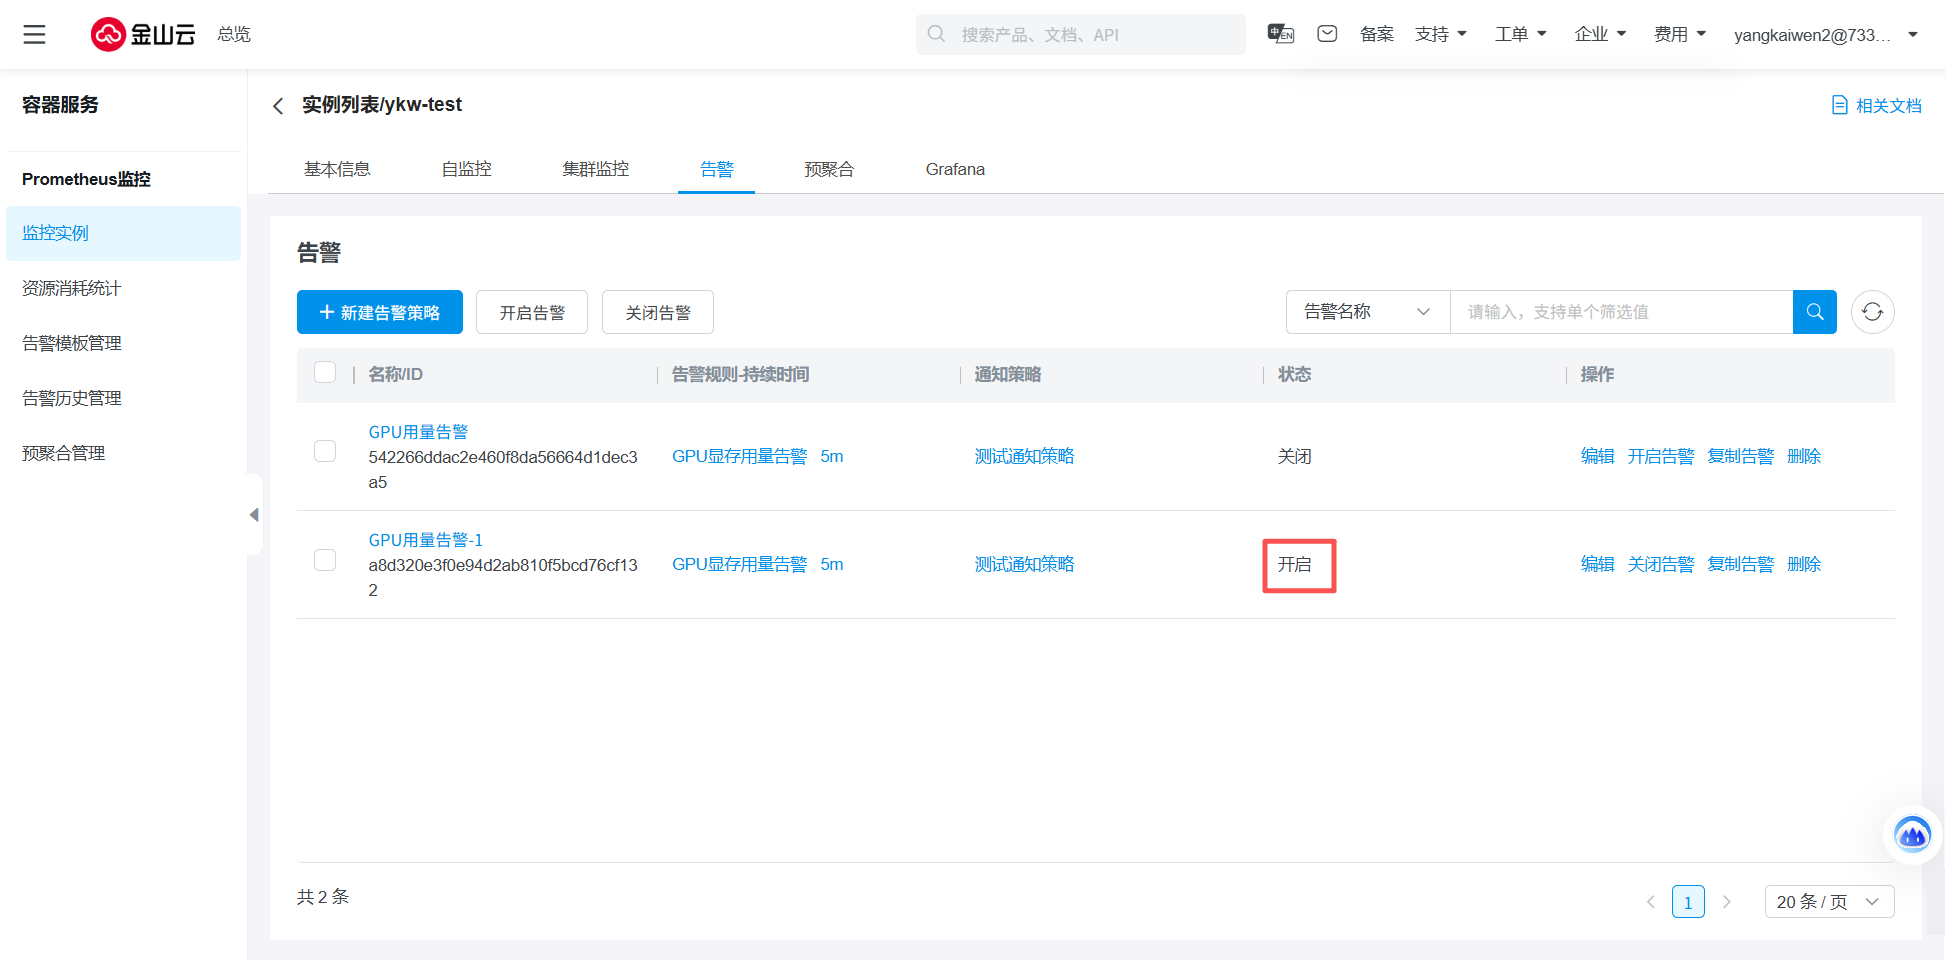Go back using the left arrow
The width and height of the screenshot is (1945, 960).
278,106
